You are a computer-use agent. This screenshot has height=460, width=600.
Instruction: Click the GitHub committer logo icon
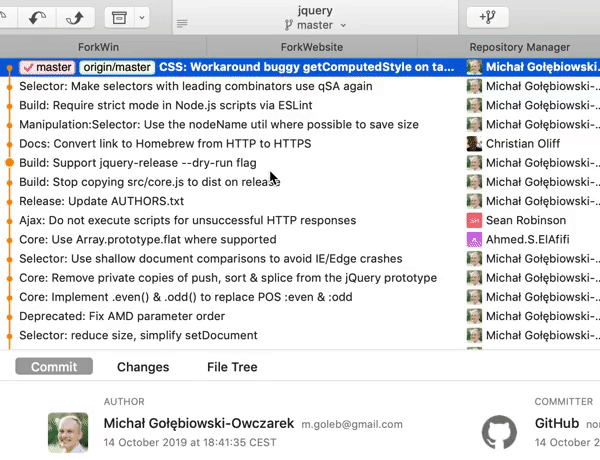click(499, 432)
